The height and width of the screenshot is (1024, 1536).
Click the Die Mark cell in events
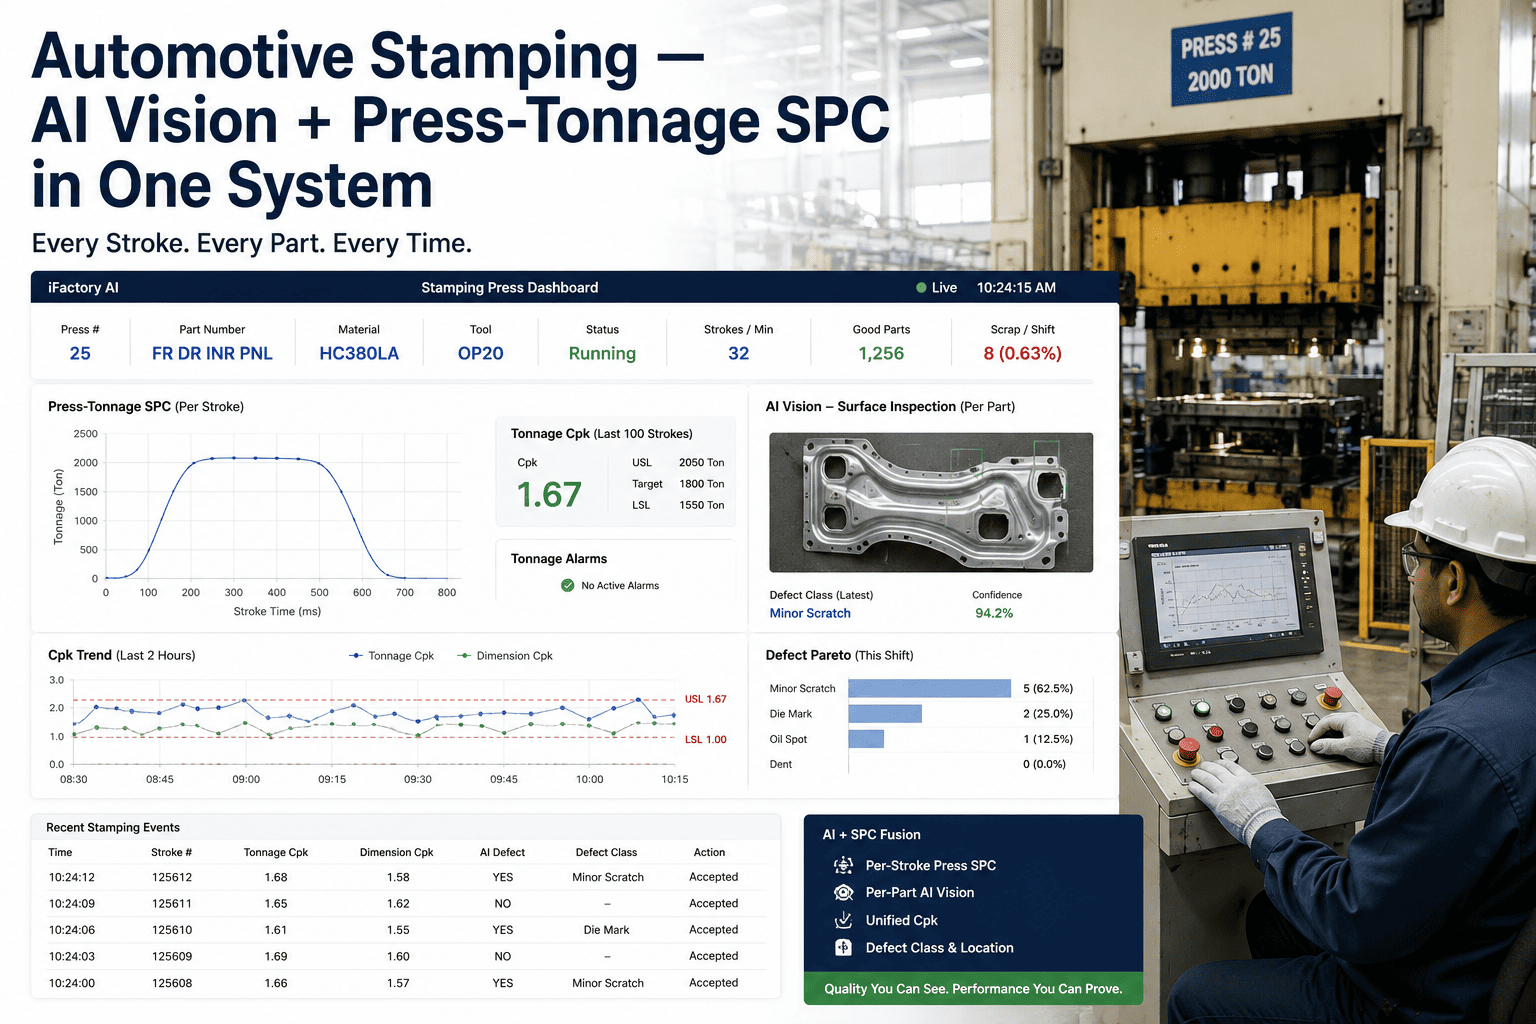coord(606,930)
